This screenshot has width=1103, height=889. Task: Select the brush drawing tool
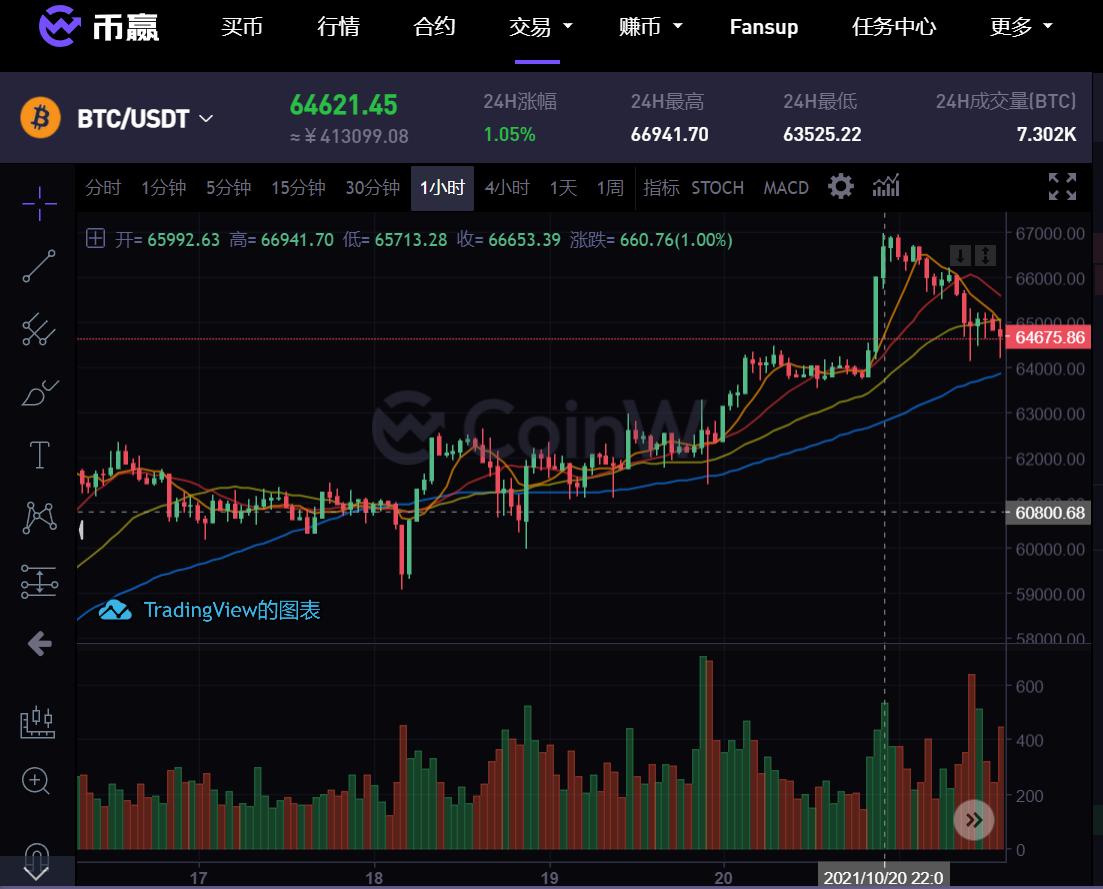click(39, 392)
